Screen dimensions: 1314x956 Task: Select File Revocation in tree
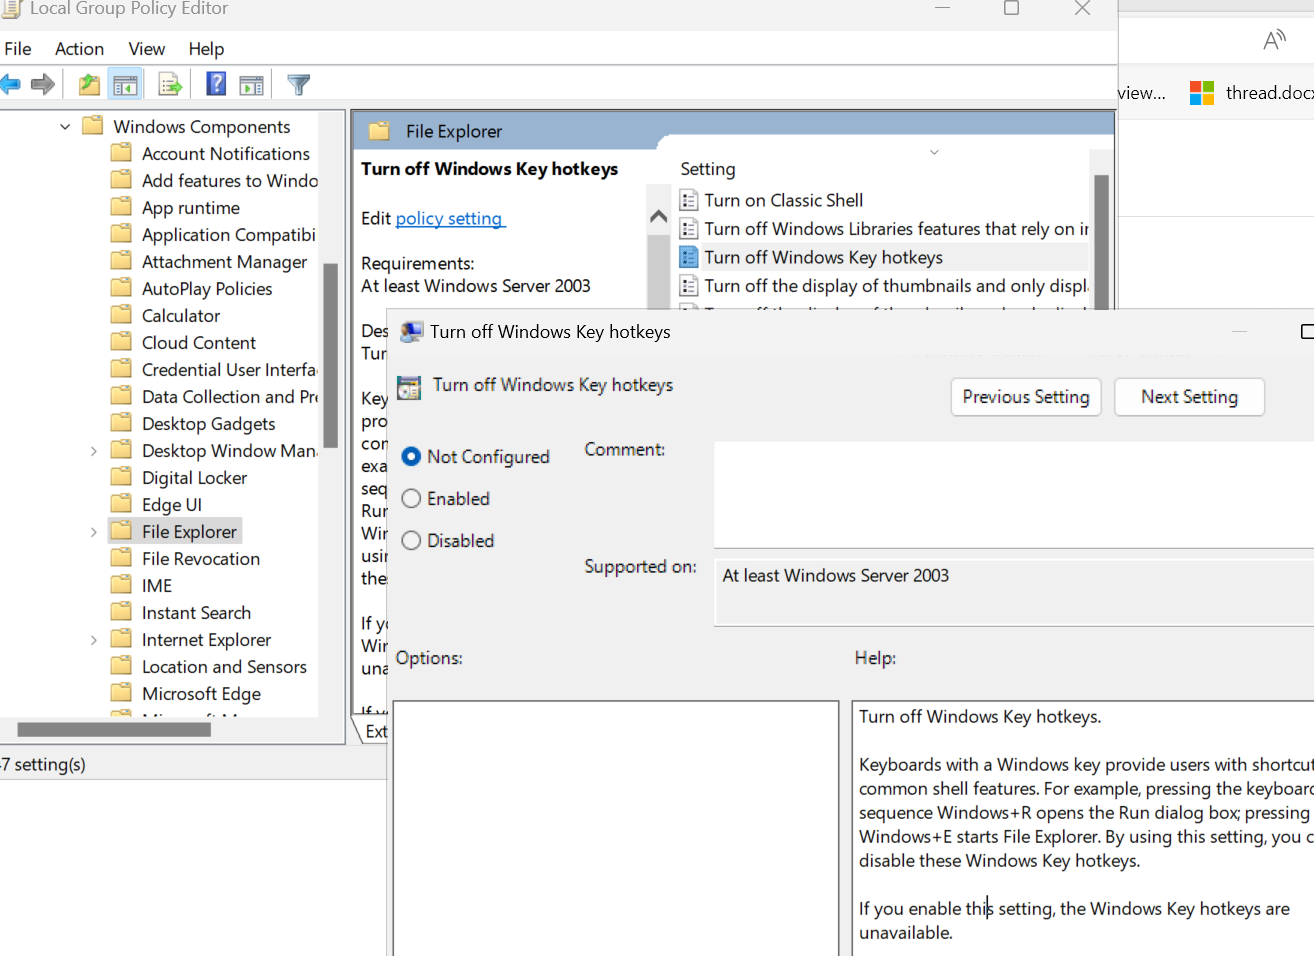201,559
